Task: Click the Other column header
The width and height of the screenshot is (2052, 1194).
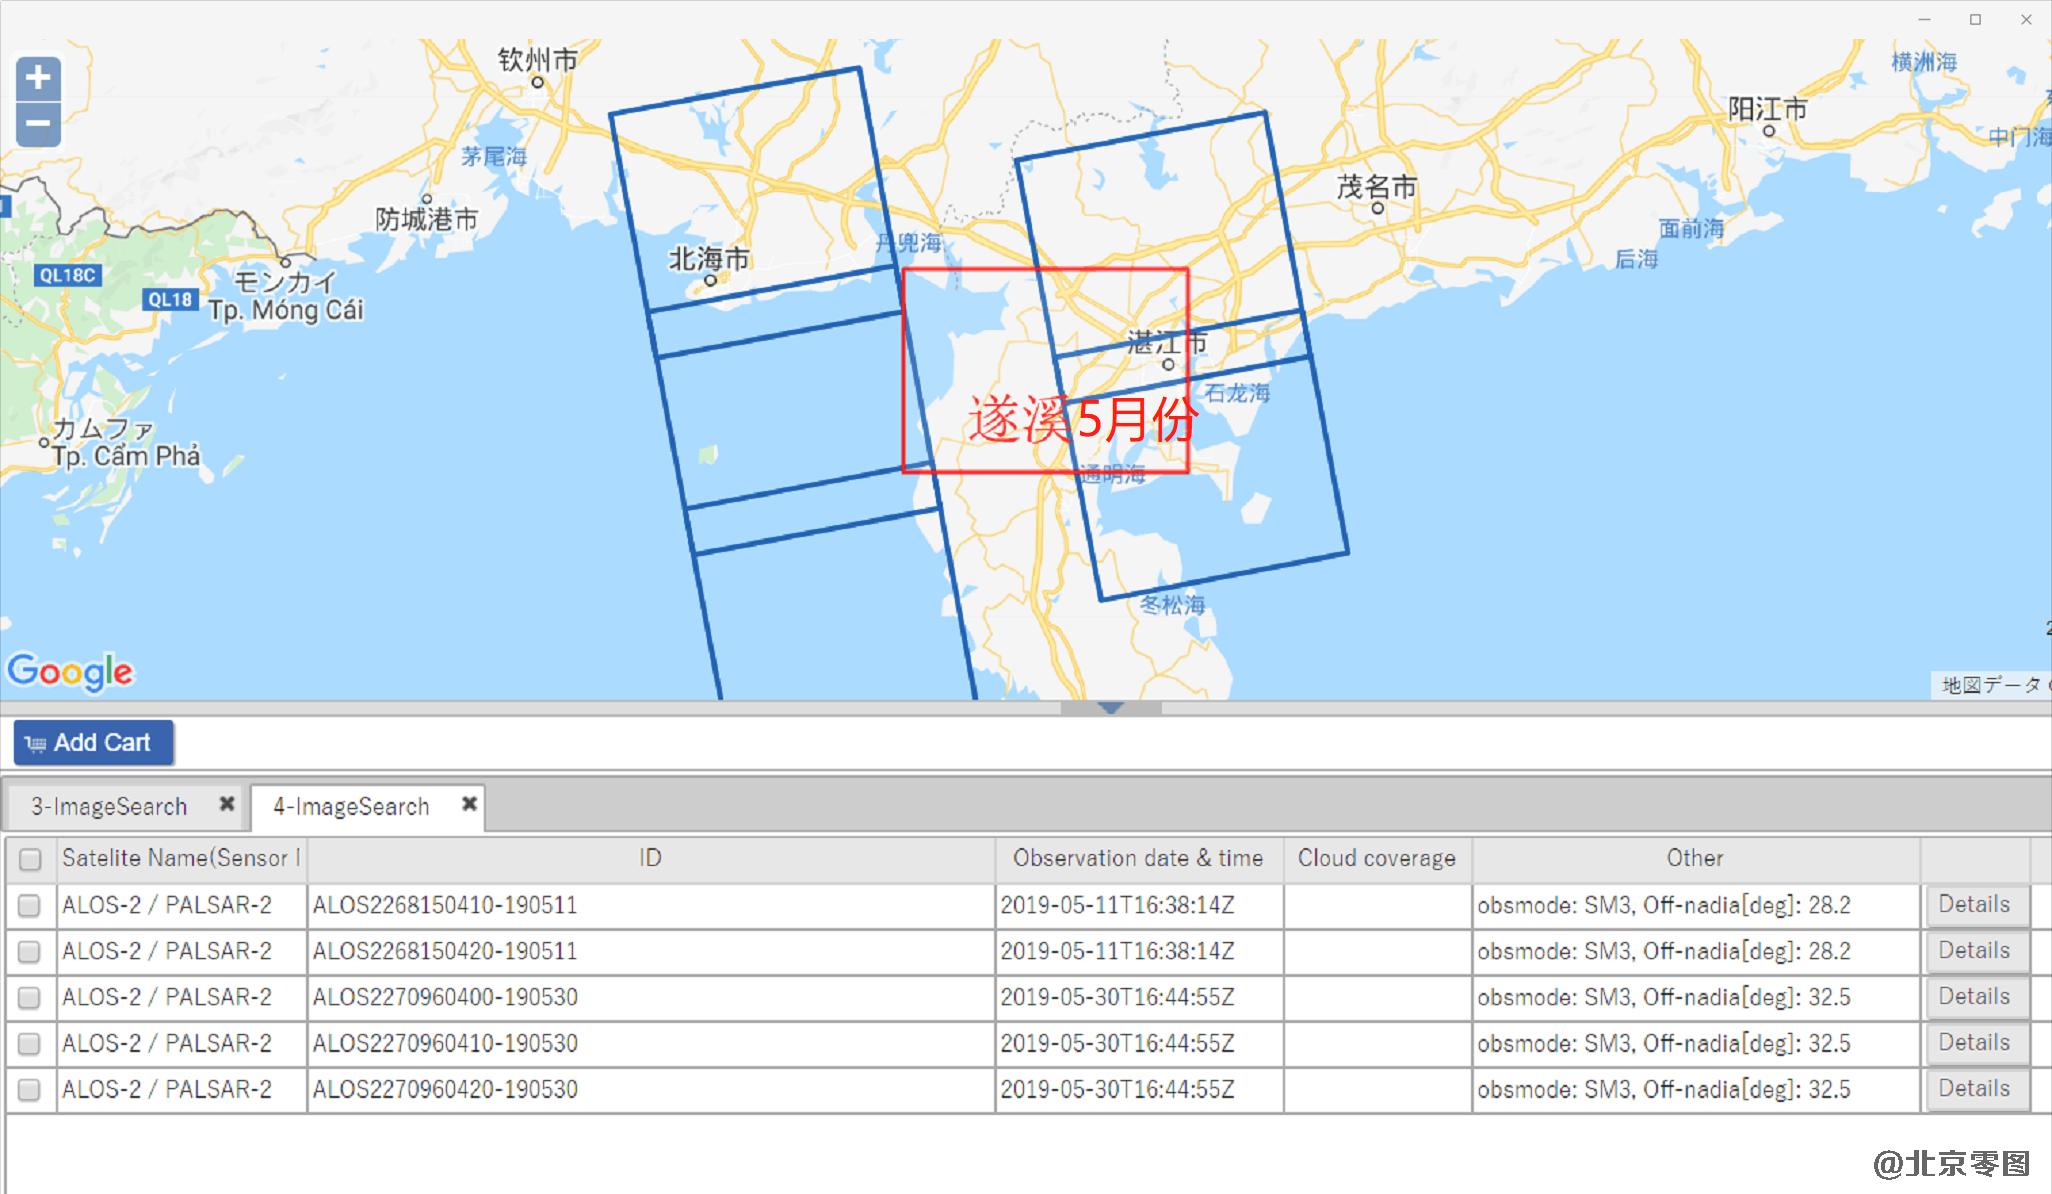Action: click(1695, 858)
